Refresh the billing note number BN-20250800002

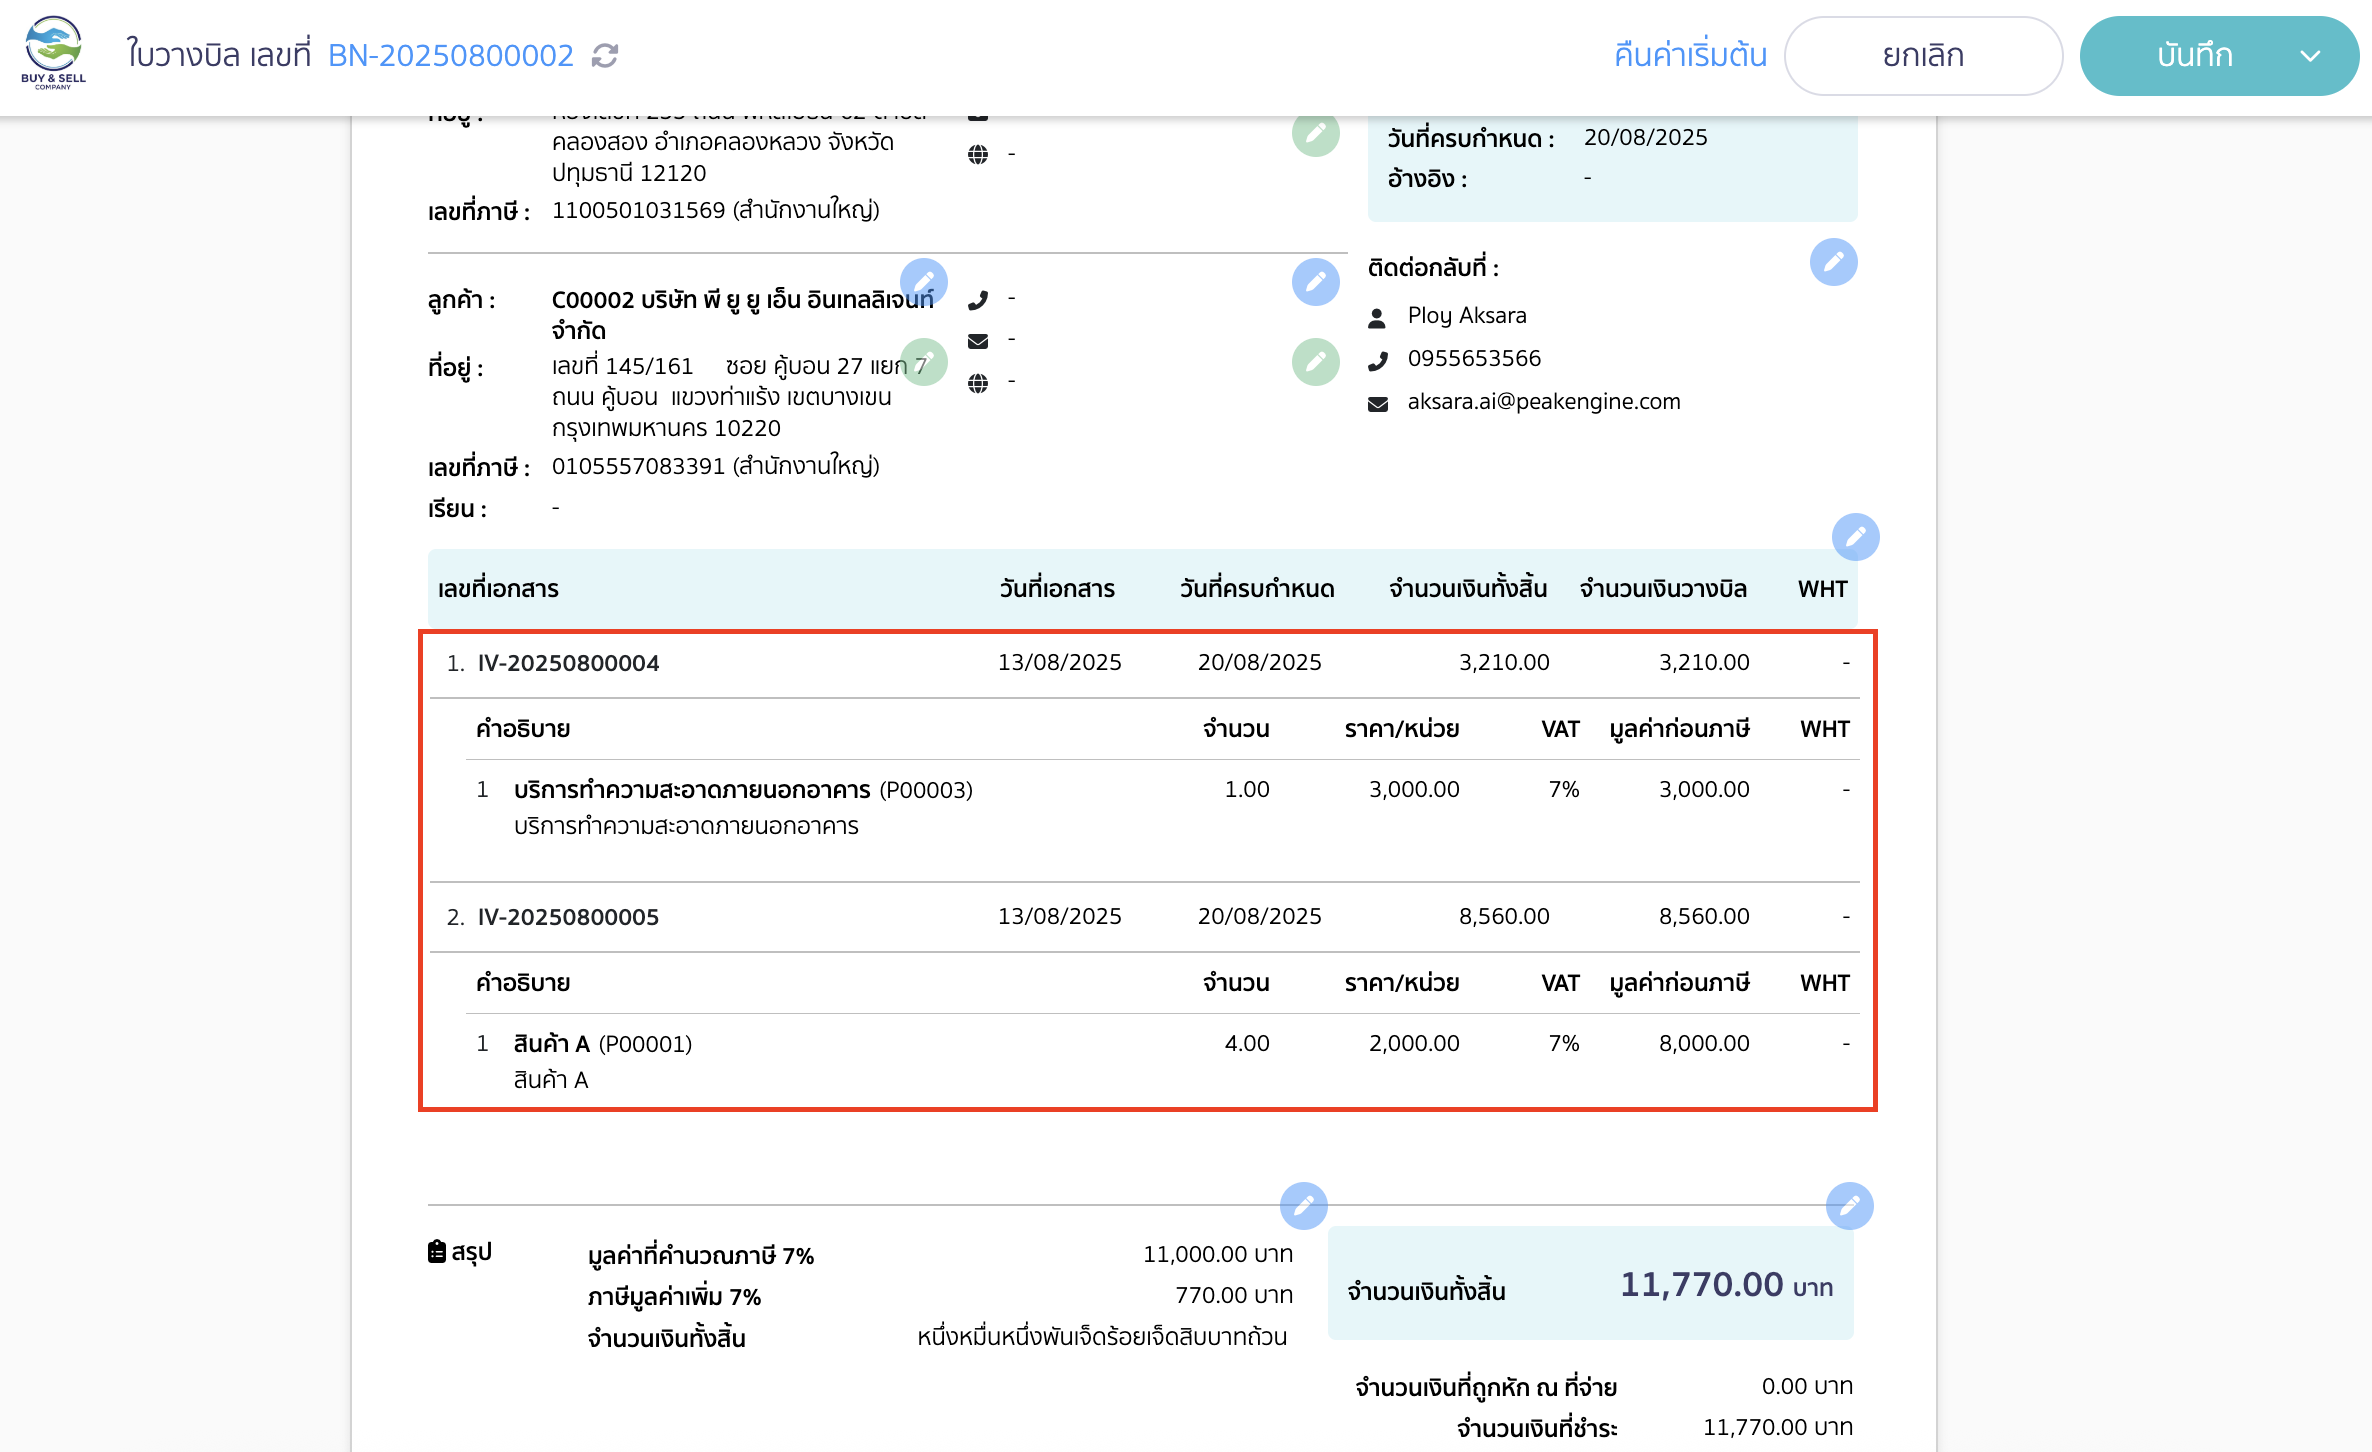click(605, 55)
